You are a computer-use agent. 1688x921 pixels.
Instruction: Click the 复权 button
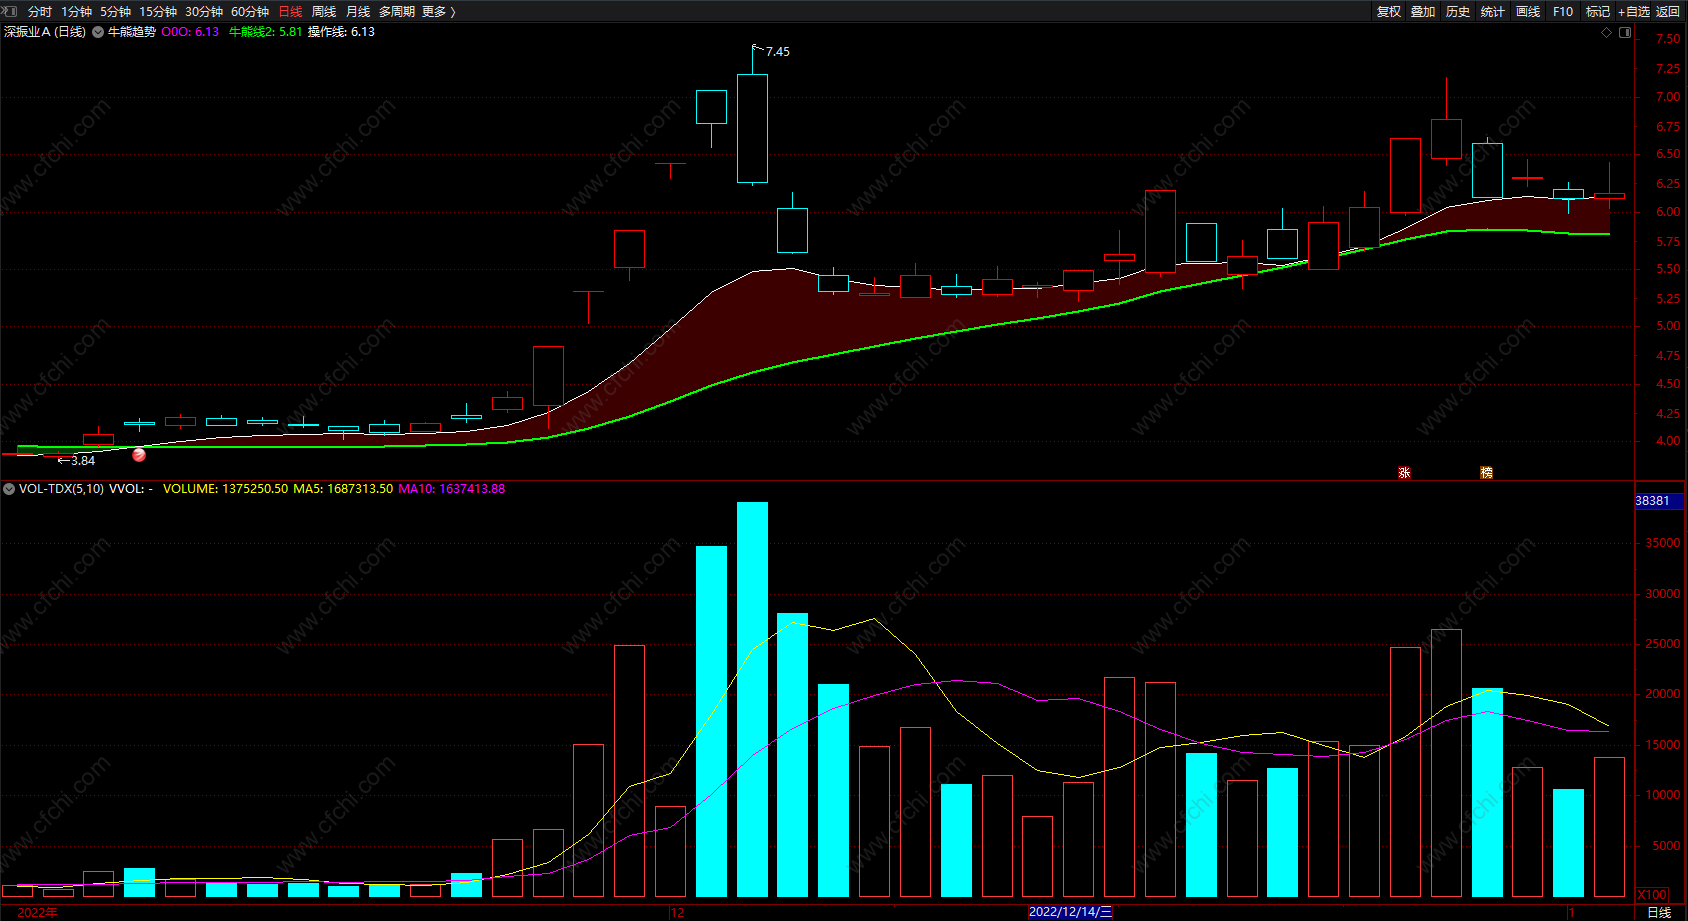pos(1389,11)
